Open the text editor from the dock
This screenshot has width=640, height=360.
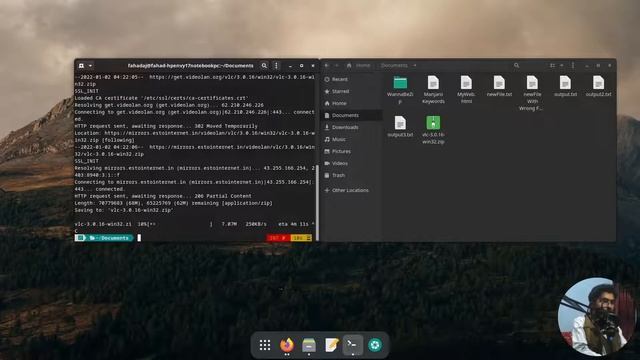tap(331, 345)
